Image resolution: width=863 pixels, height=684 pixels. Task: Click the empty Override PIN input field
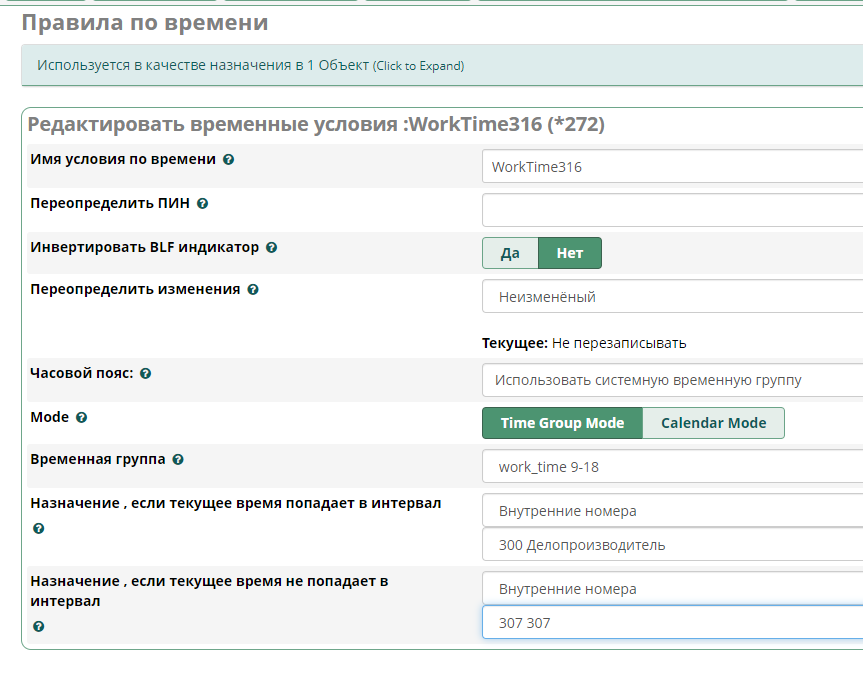pos(672,211)
